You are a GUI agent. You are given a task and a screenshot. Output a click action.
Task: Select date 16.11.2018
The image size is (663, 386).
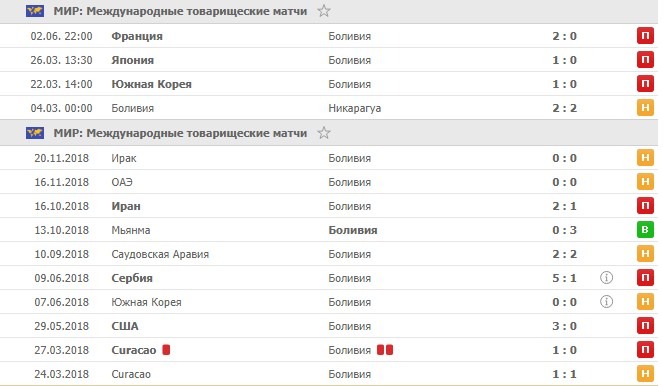(x=62, y=182)
